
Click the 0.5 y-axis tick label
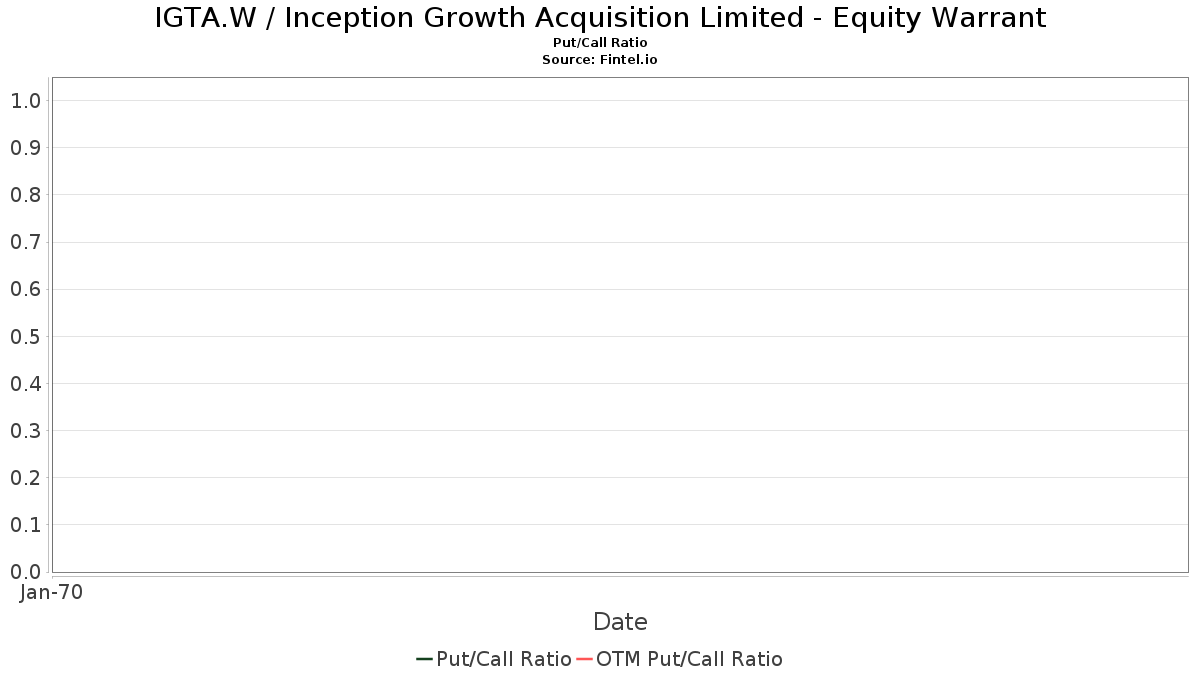click(x=25, y=337)
